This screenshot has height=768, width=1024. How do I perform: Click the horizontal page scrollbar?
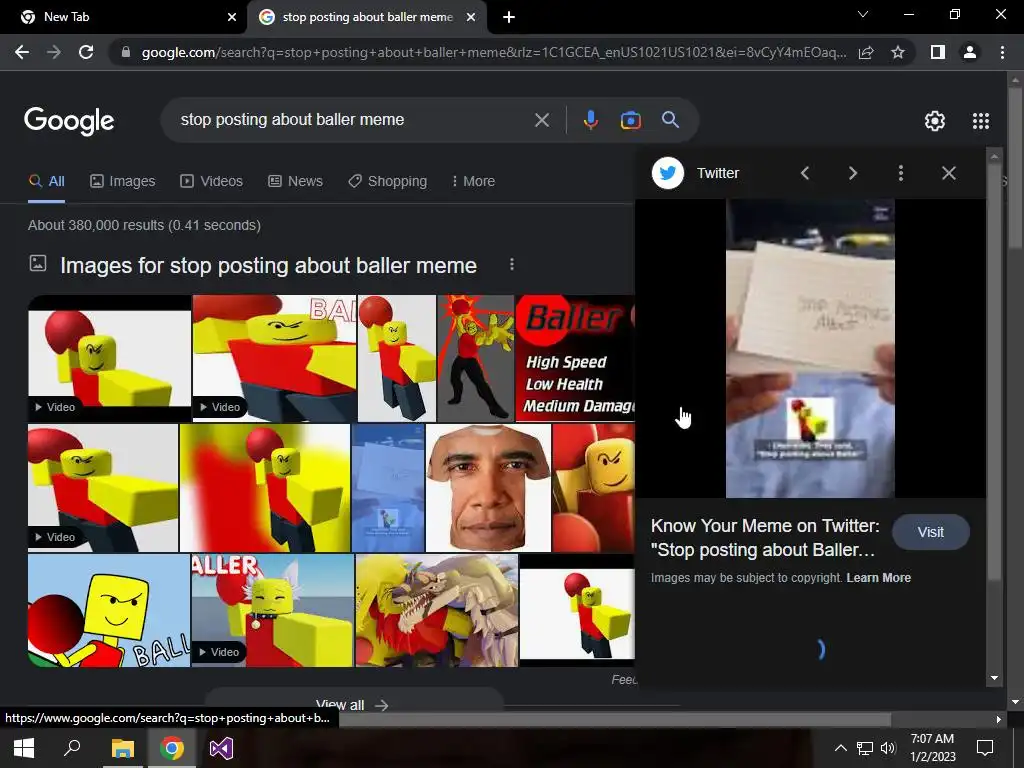(x=614, y=719)
